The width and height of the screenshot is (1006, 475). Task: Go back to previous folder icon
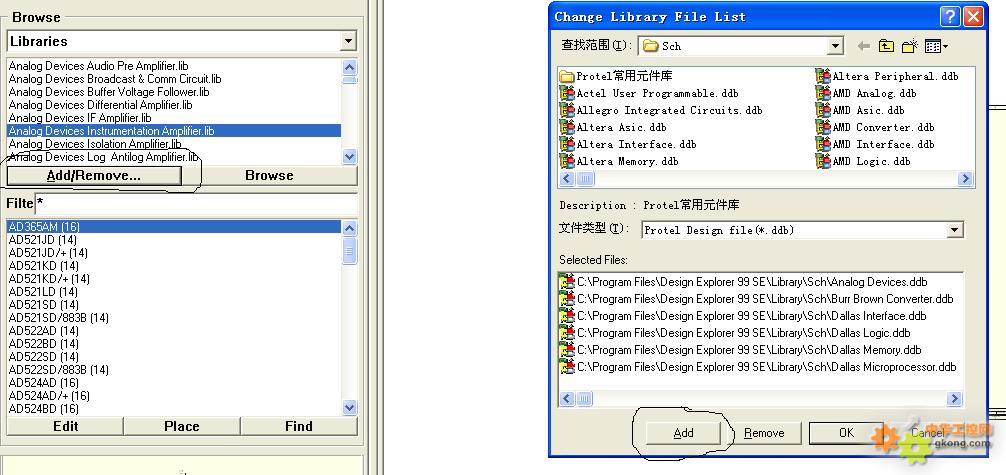864,46
